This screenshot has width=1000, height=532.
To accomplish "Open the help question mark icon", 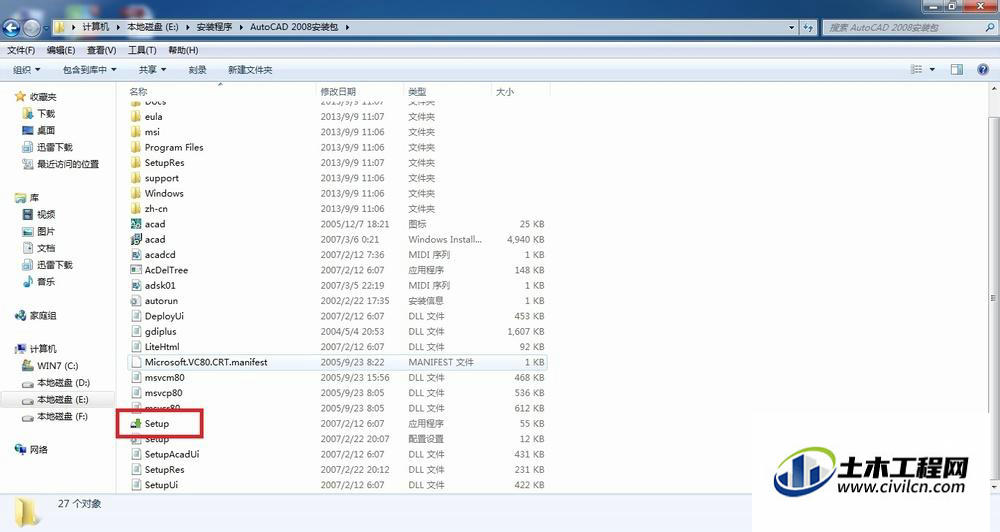I will tap(983, 70).
